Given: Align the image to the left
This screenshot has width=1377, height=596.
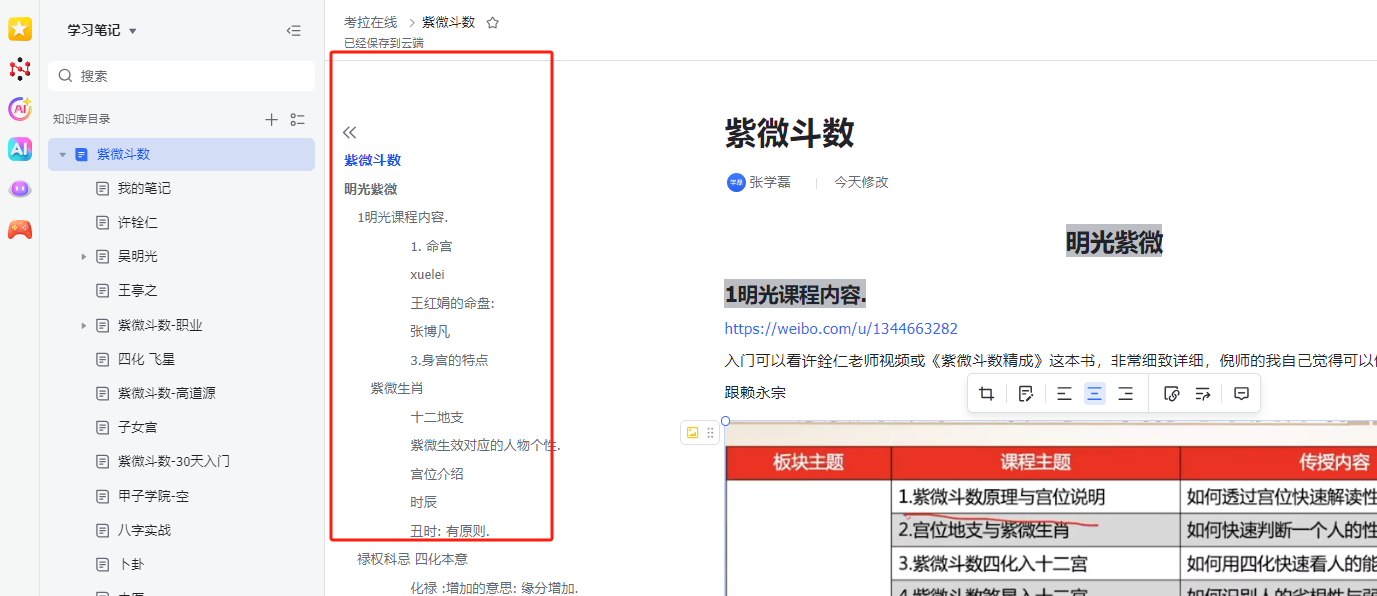Looking at the screenshot, I should [x=1064, y=394].
